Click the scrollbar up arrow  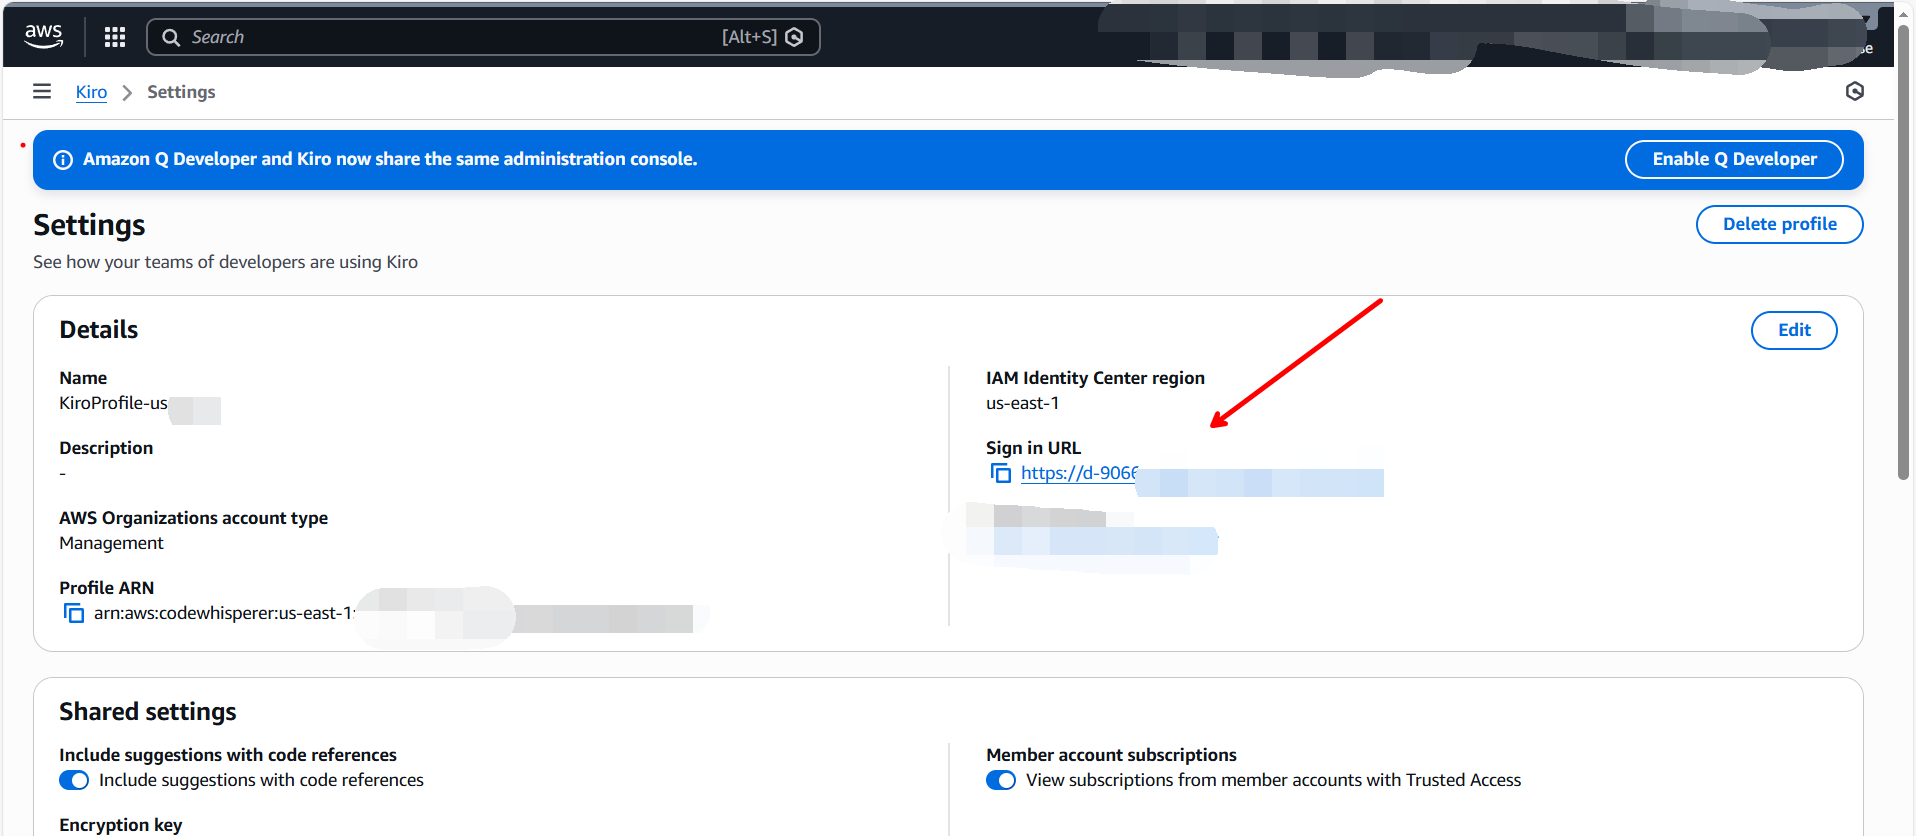(x=1903, y=14)
